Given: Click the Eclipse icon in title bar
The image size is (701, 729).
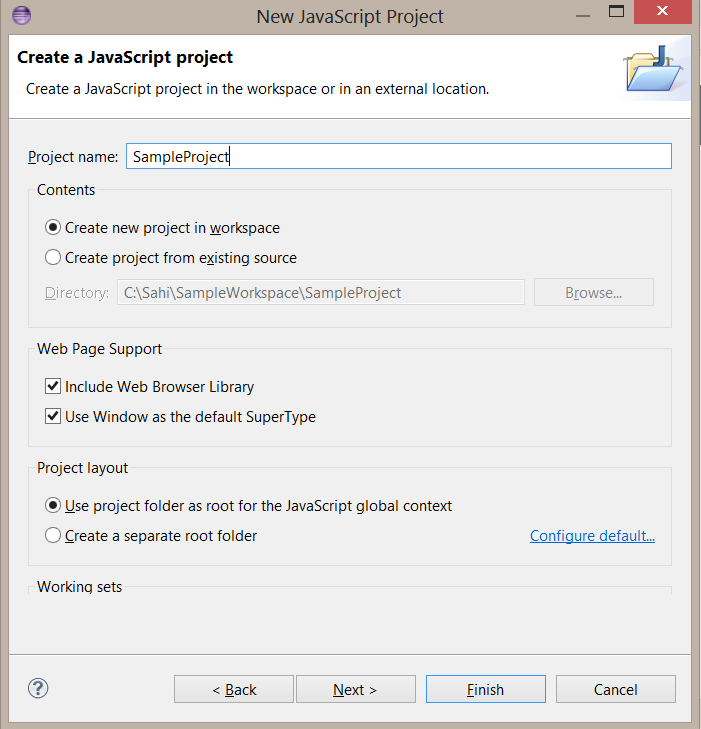Looking at the screenshot, I should click(21, 15).
